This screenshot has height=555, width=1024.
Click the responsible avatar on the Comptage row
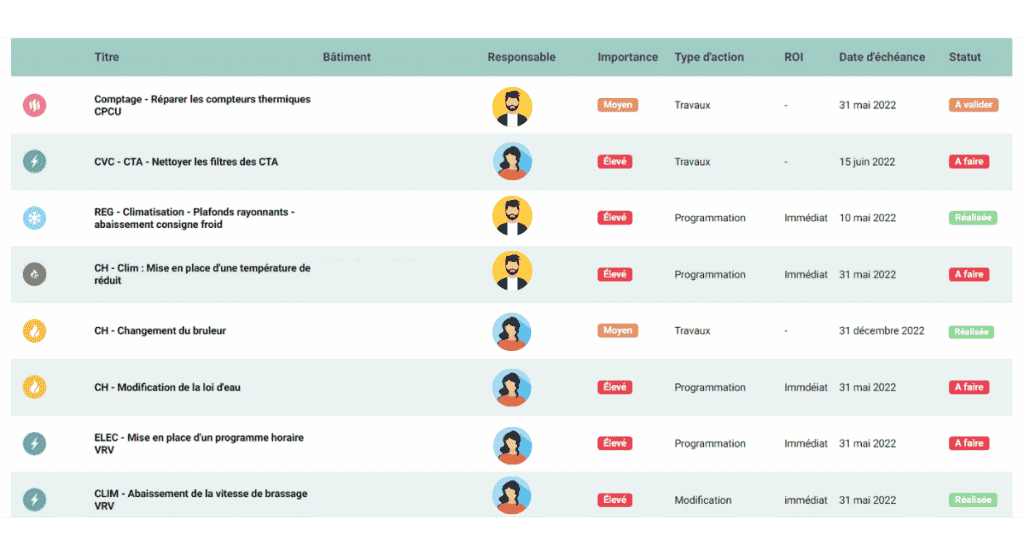coord(512,106)
